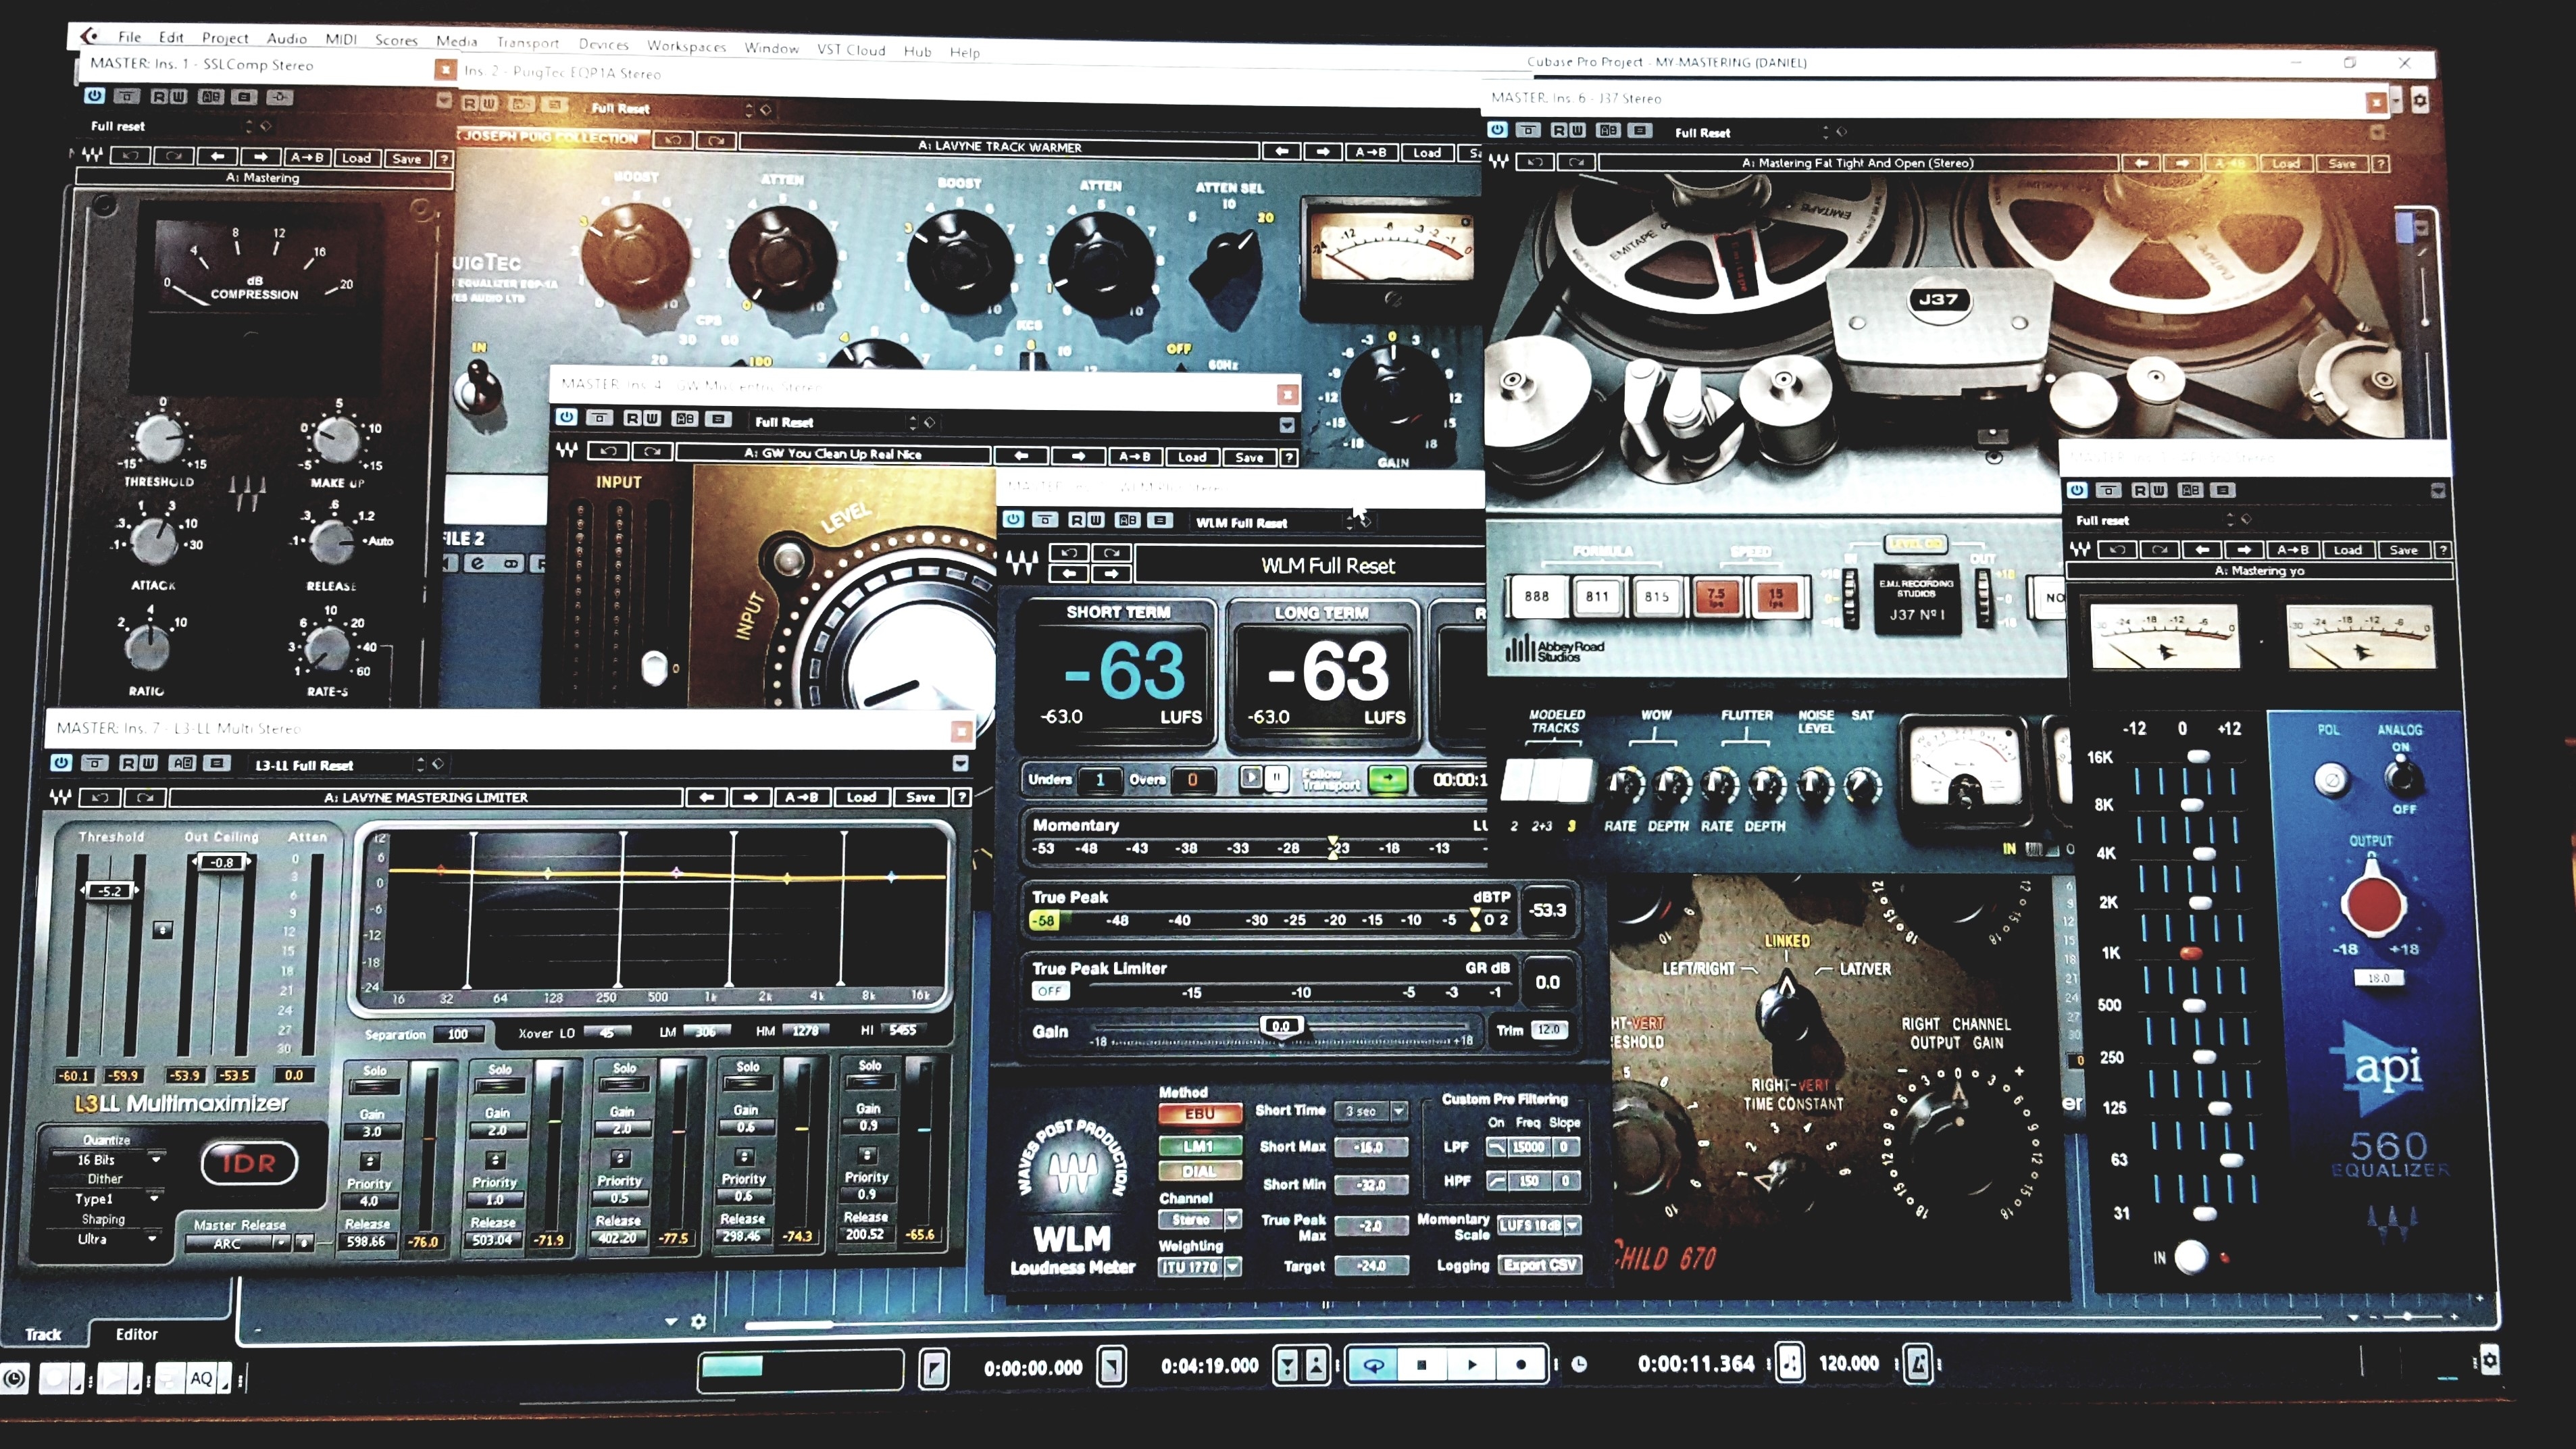The width and height of the screenshot is (2576, 1449).
Task: Click the Export CSV logging button
Action: pyautogui.click(x=1539, y=1265)
